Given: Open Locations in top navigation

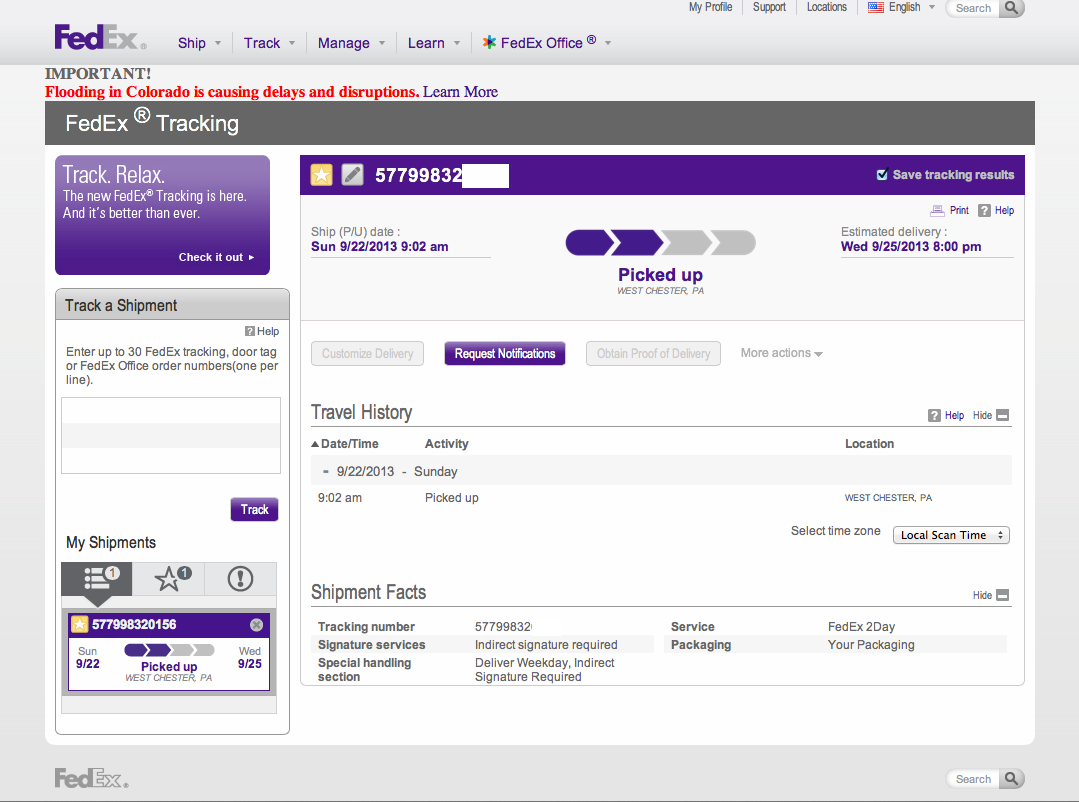Looking at the screenshot, I should click(826, 7).
